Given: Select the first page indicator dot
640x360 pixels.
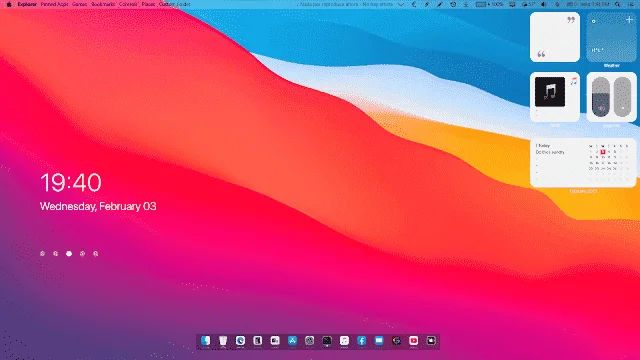Looking at the screenshot, I should [42, 254].
